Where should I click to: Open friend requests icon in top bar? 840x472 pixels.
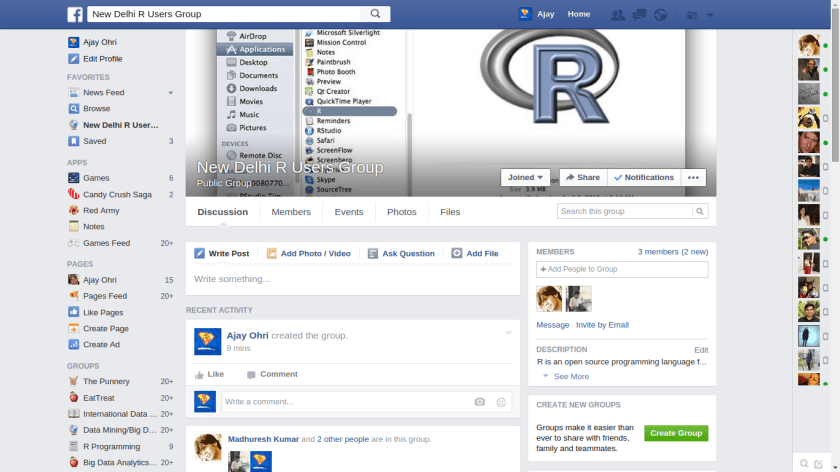[618, 14]
